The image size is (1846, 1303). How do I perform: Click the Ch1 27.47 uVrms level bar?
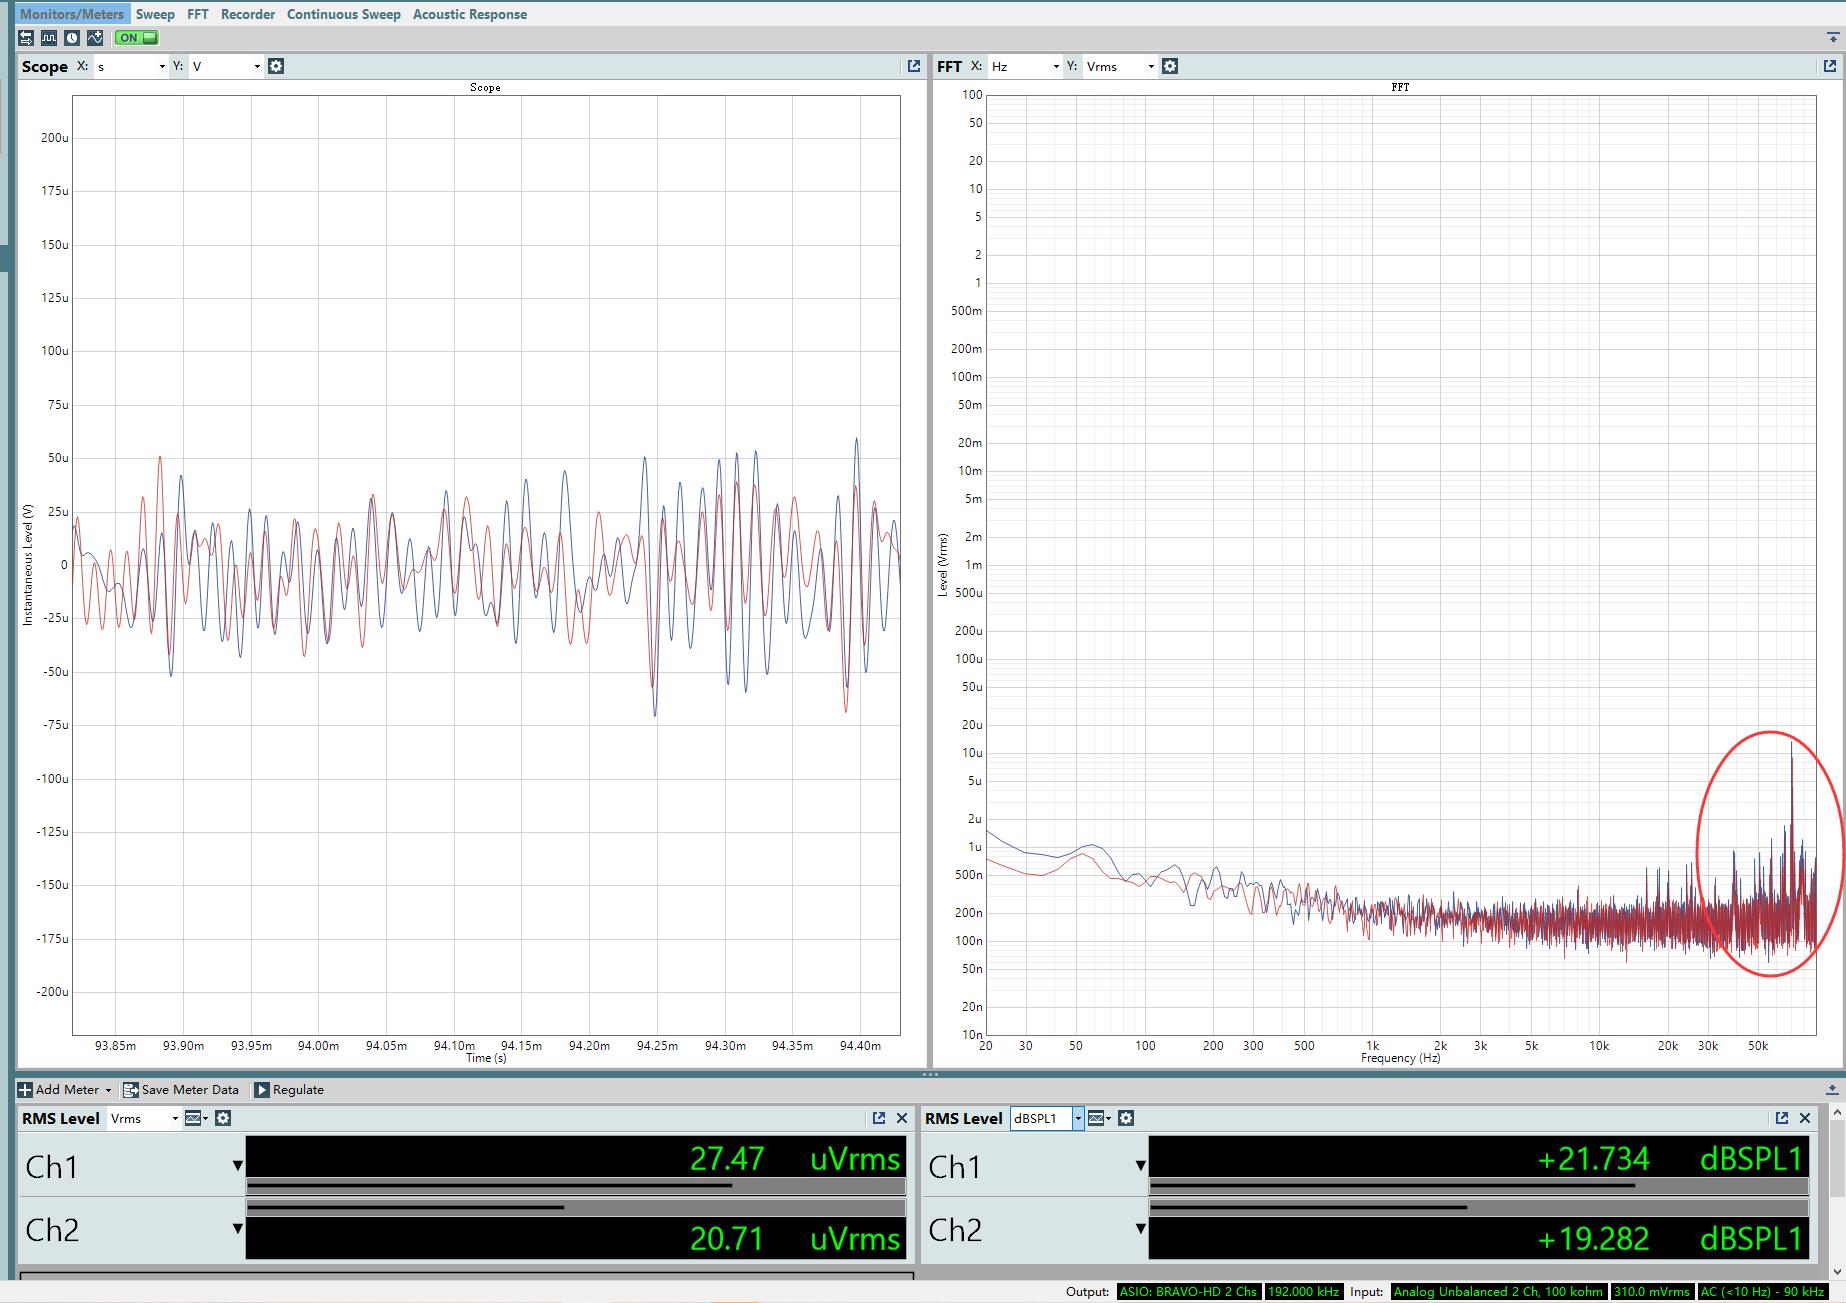(576, 1186)
